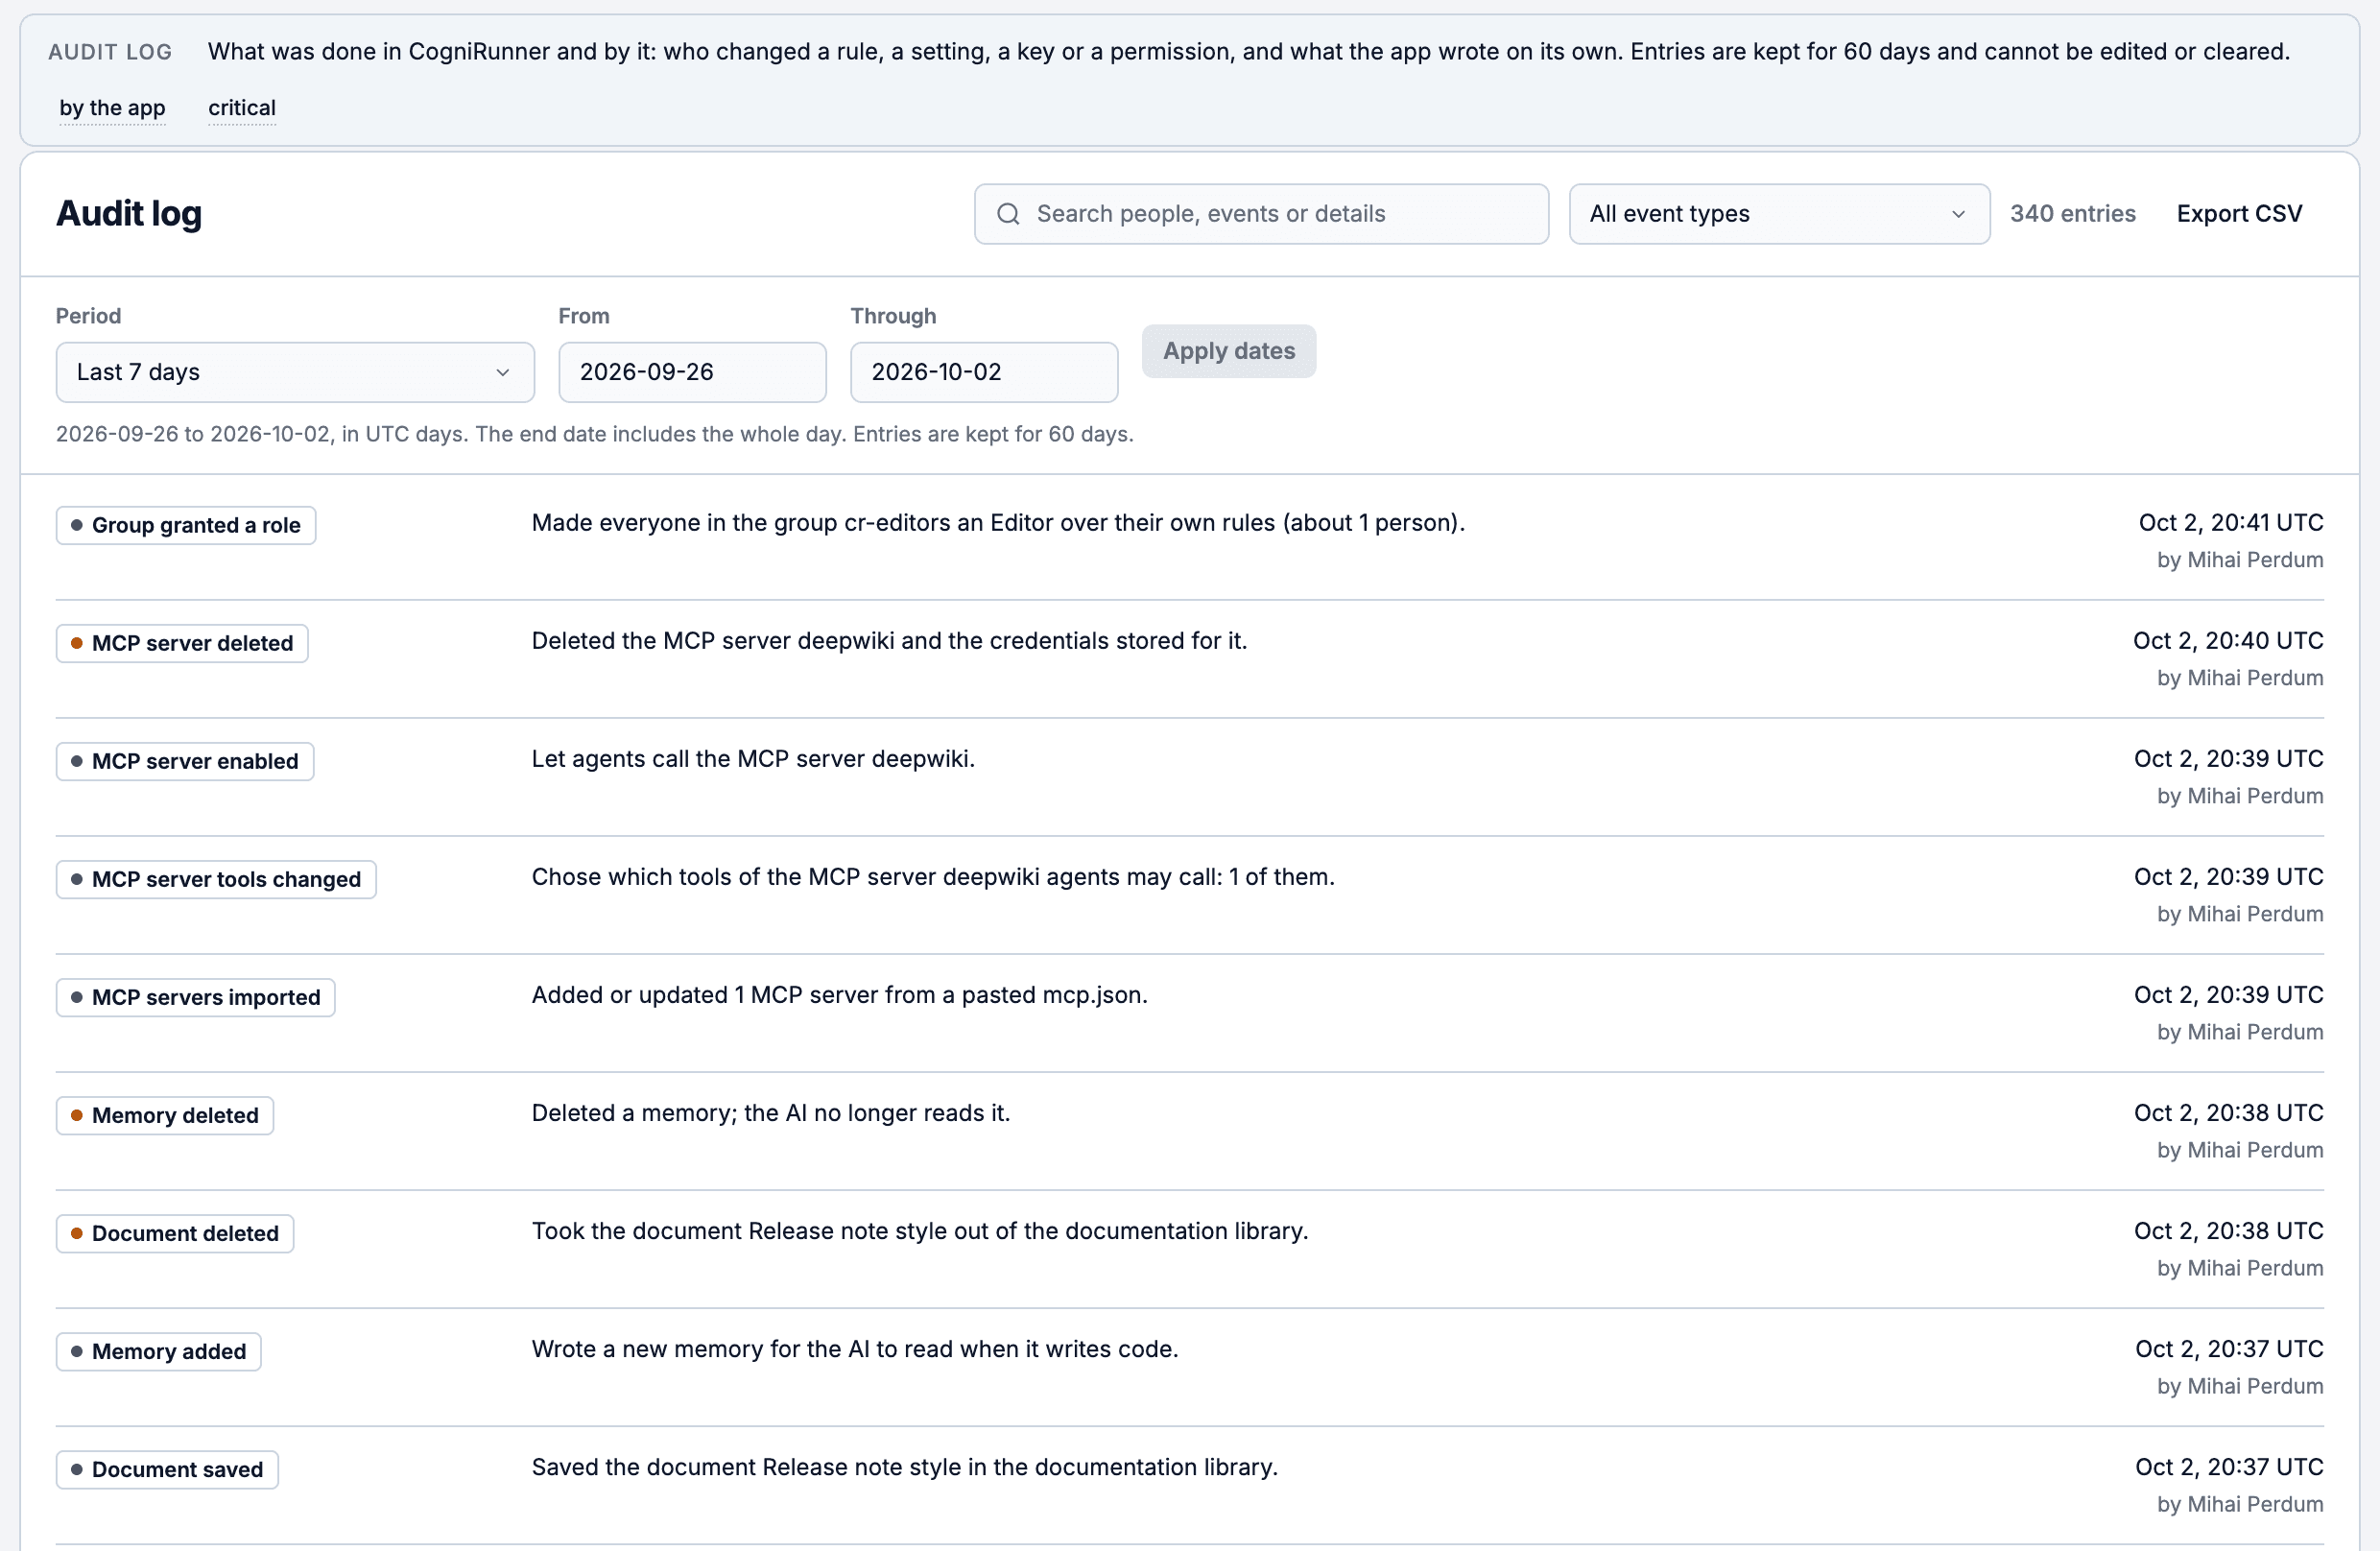Click the Through date field 2026-10-02
Viewport: 2380px width, 1551px height.
point(984,372)
